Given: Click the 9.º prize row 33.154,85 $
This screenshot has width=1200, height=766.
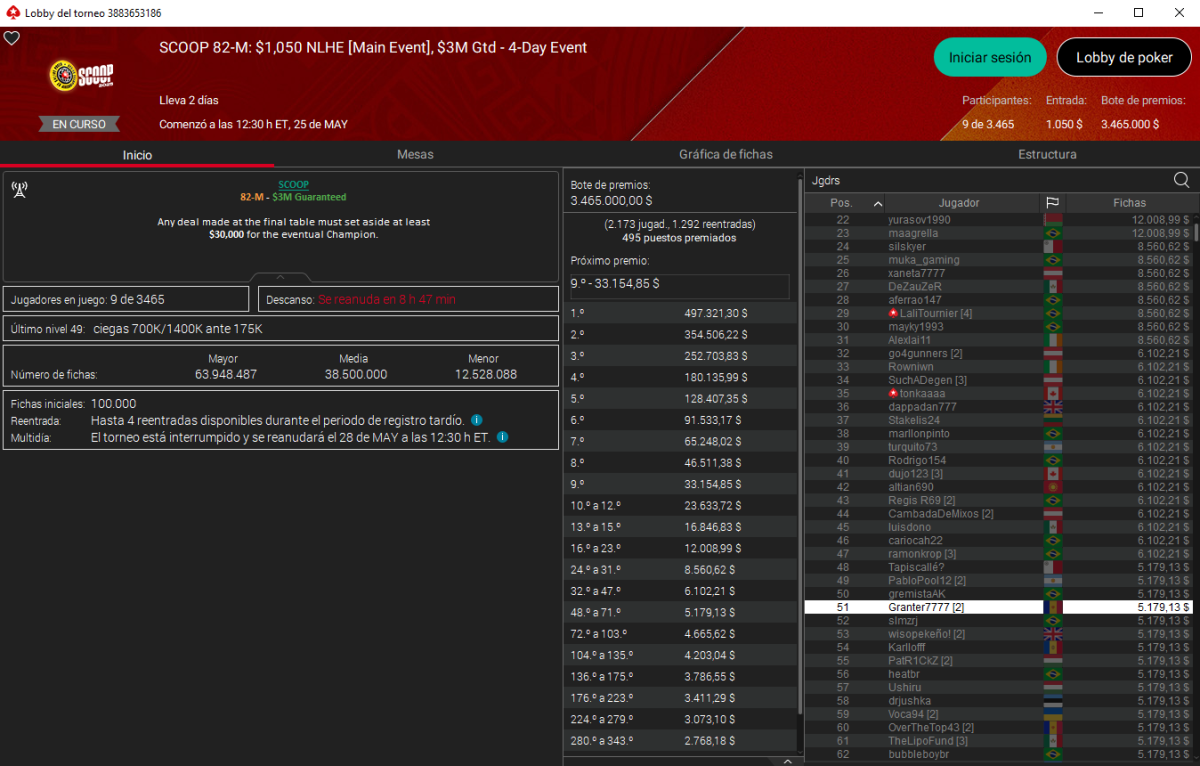Looking at the screenshot, I should coord(680,484).
